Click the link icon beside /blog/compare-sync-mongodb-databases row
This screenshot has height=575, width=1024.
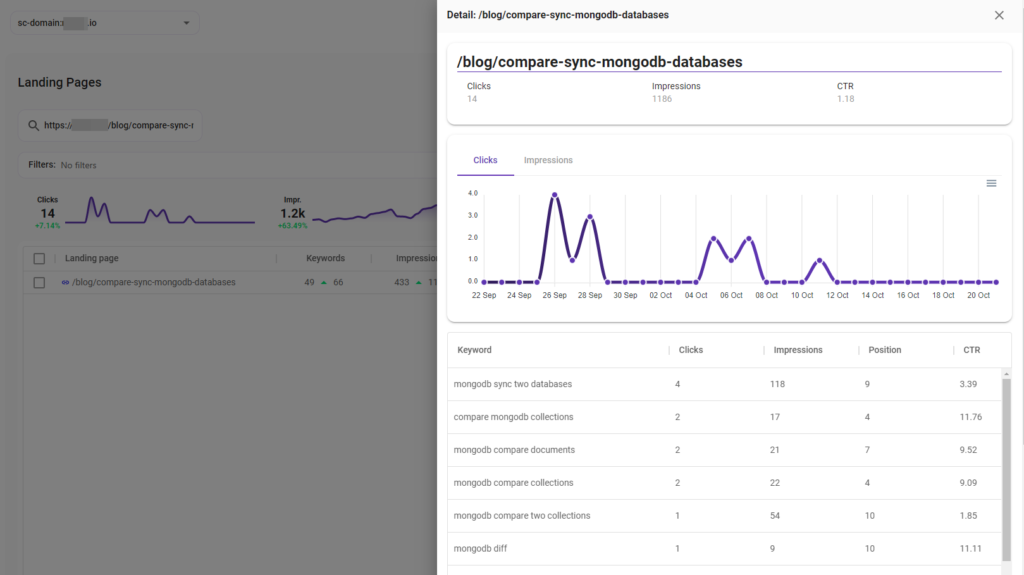click(x=65, y=282)
